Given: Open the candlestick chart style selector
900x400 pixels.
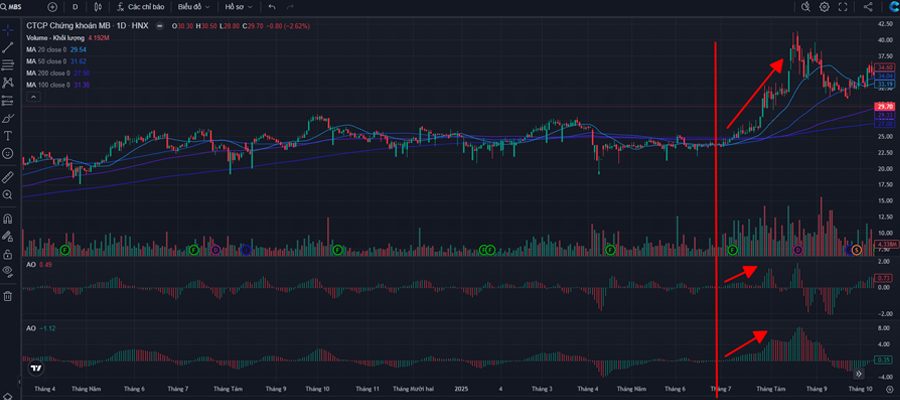Looking at the screenshot, I should 98,7.
